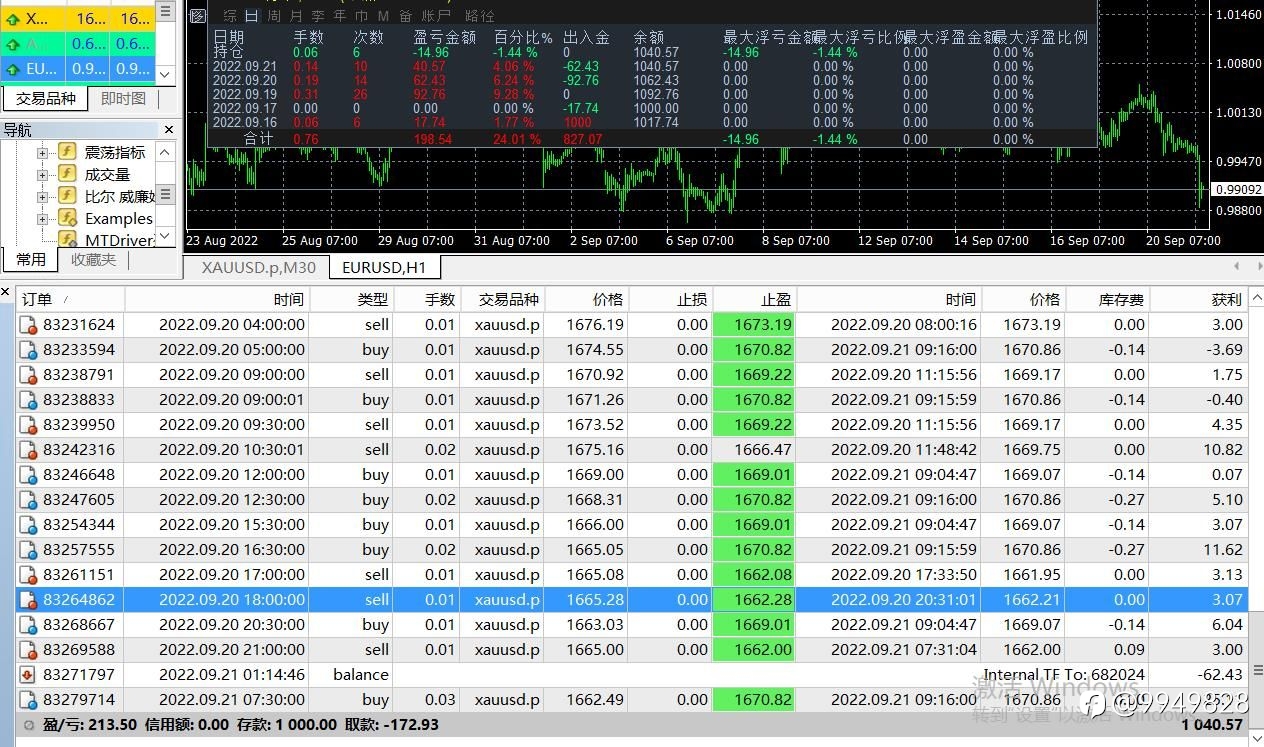This screenshot has height=747, width=1264.
Task: Click the order icon beside 83269588
Action: [x=29, y=650]
